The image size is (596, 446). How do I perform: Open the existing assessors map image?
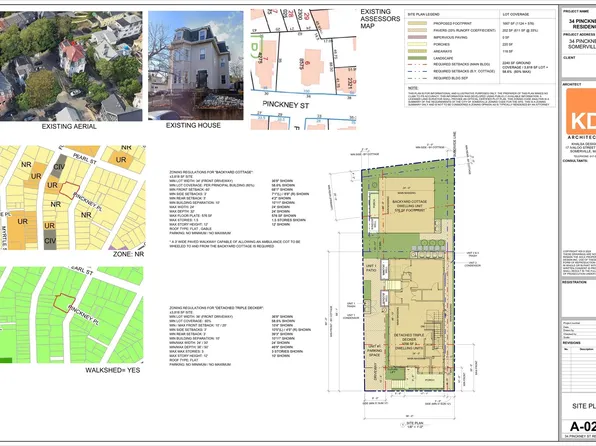click(303, 70)
